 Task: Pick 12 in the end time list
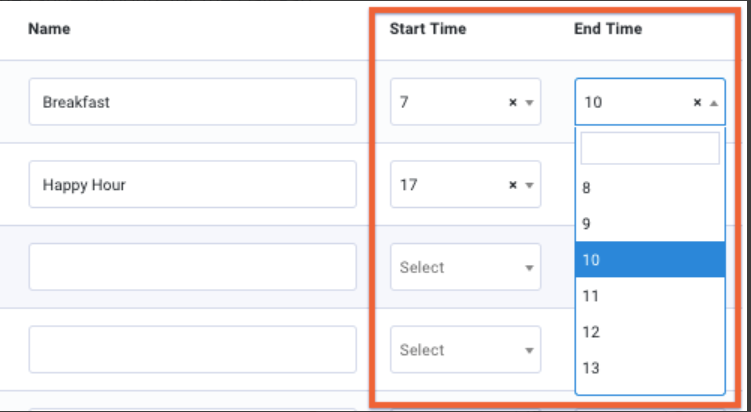point(650,332)
